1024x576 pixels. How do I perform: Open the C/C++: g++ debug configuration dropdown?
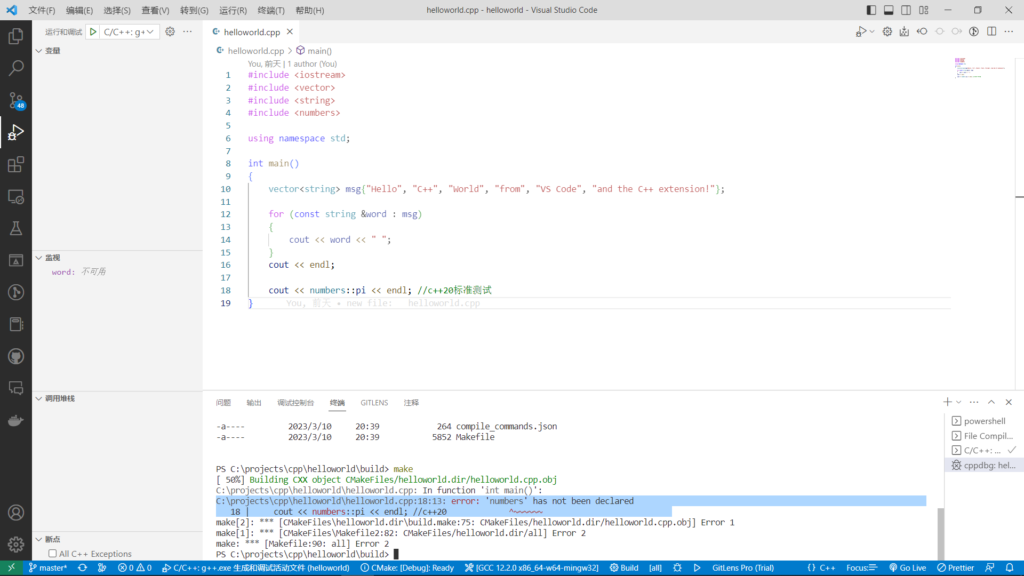130,32
